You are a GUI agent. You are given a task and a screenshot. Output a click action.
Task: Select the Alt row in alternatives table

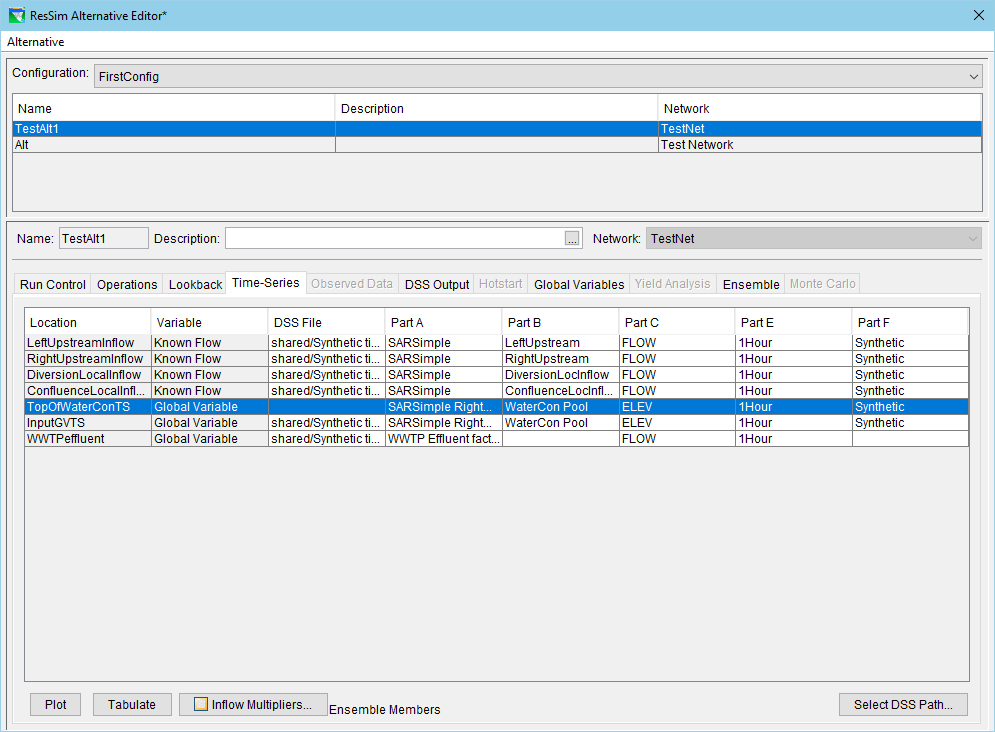173,145
